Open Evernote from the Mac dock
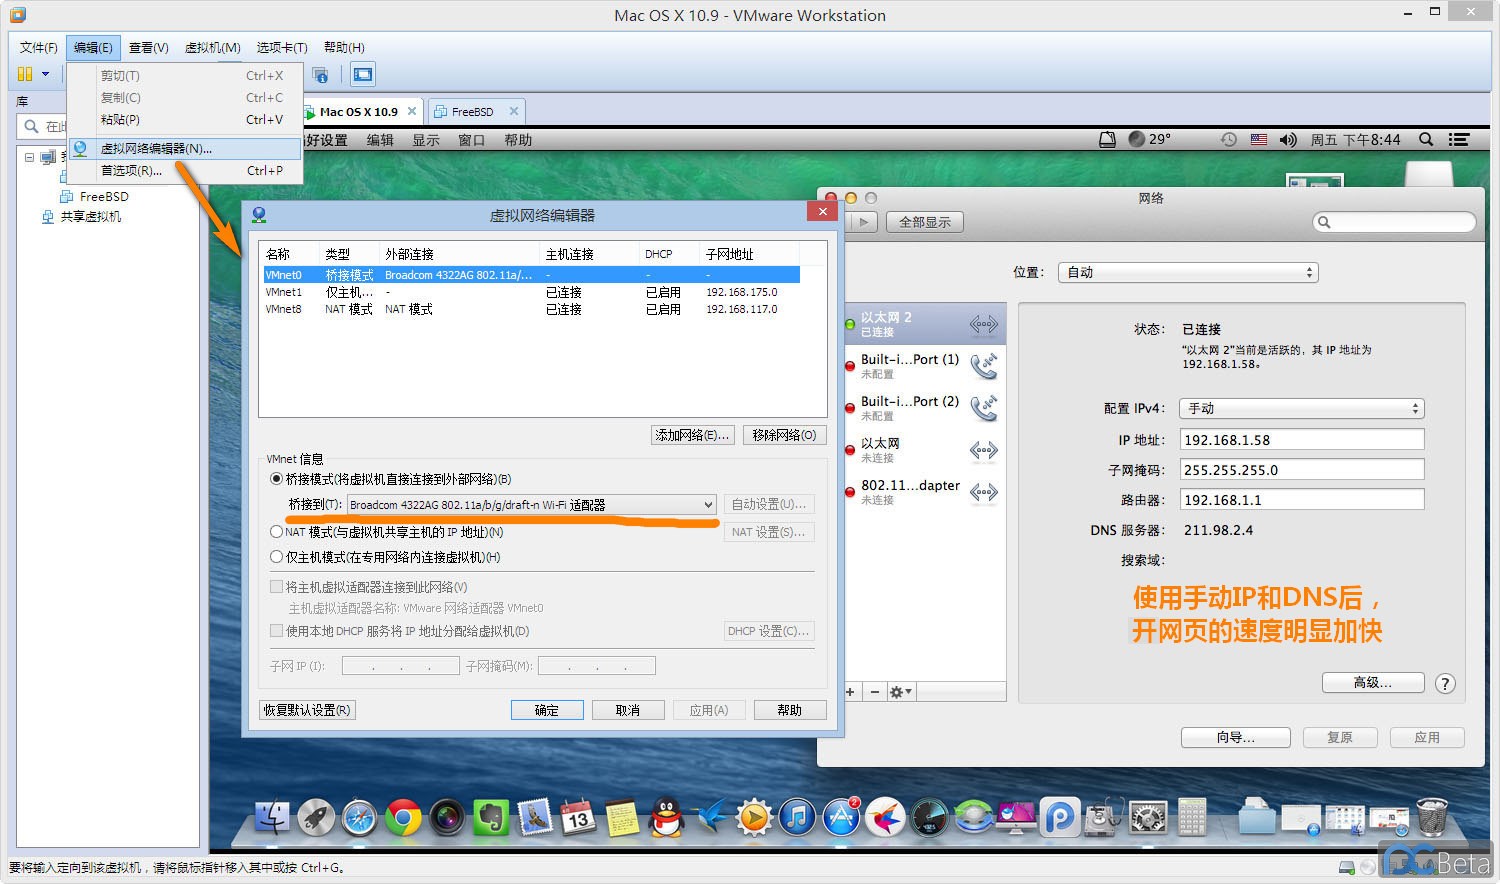 pos(490,818)
